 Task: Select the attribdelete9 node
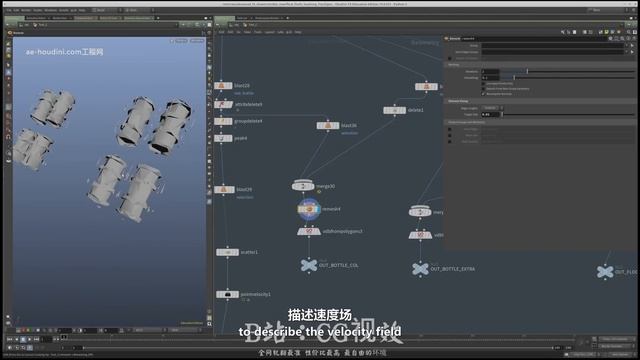(223, 104)
